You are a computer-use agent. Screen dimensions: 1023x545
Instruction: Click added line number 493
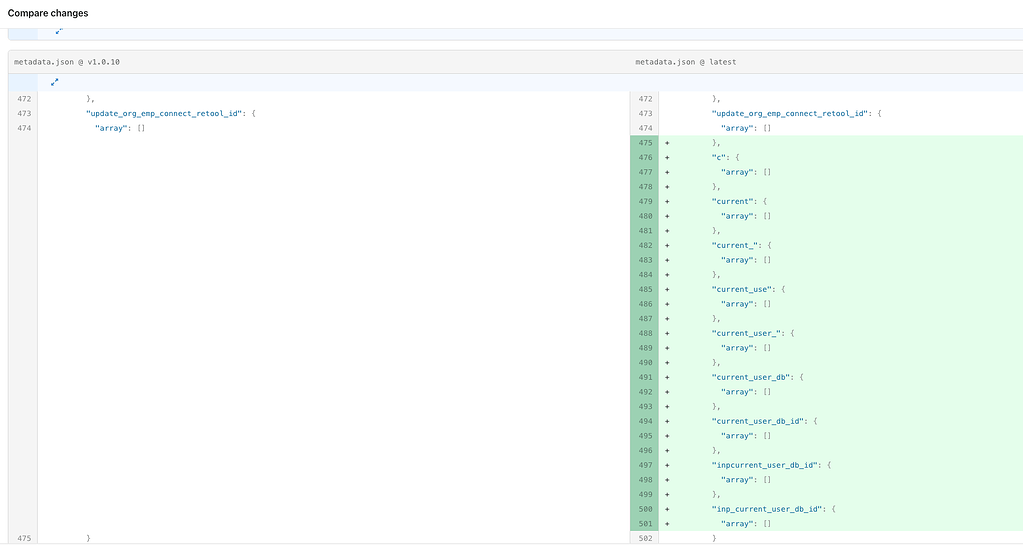tap(645, 407)
